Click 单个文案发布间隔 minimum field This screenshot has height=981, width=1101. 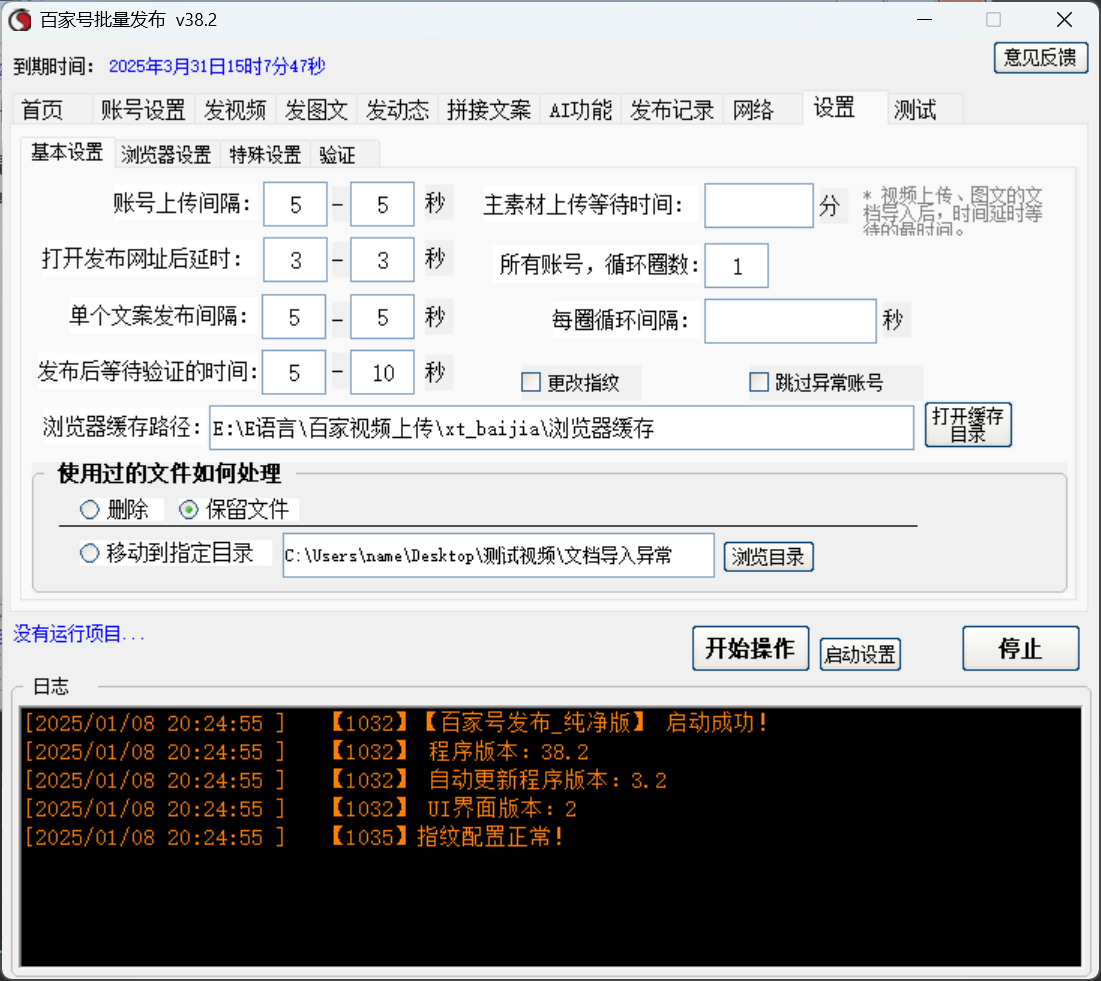[294, 317]
